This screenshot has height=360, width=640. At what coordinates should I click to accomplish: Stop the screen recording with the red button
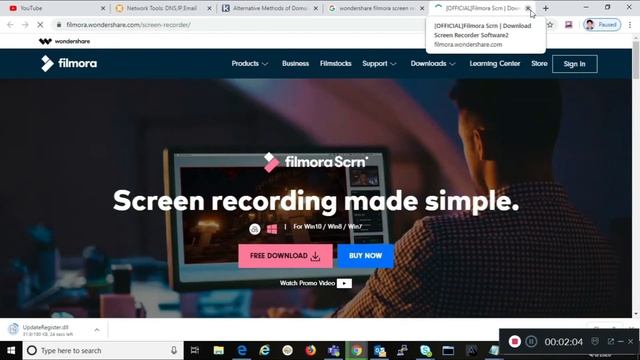[514, 341]
